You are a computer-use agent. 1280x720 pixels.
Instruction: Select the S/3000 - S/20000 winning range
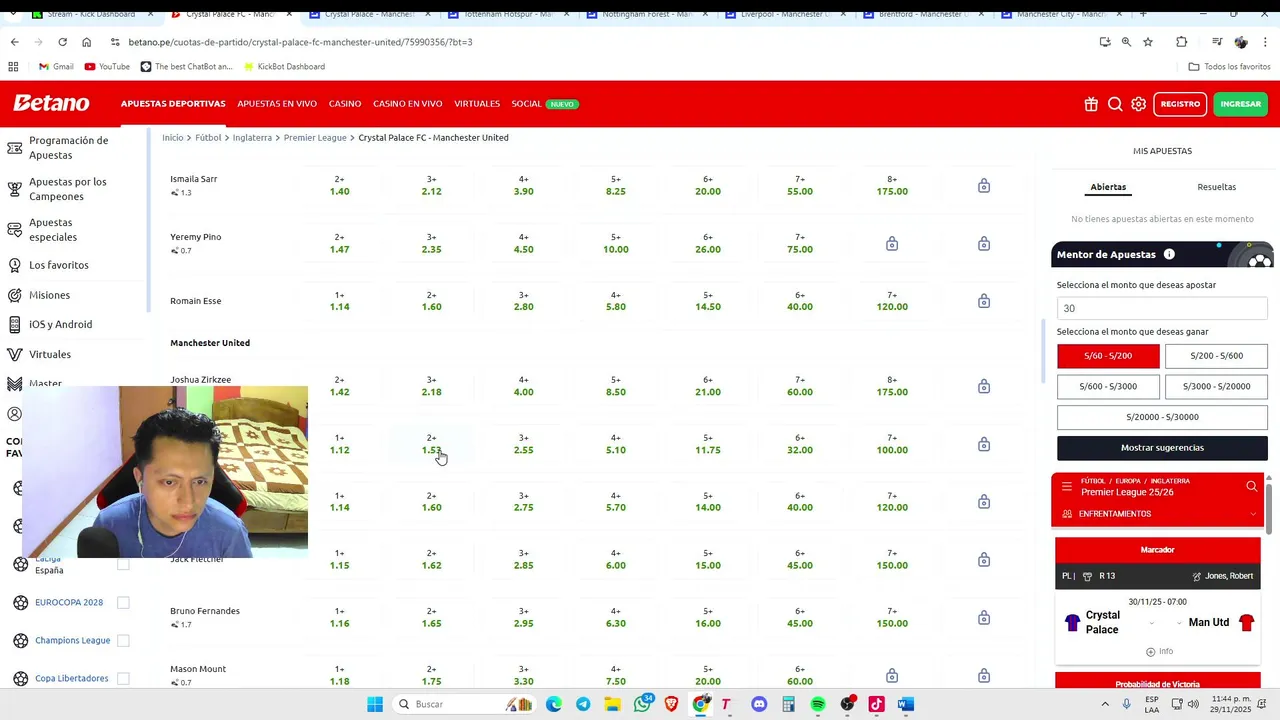1216,386
